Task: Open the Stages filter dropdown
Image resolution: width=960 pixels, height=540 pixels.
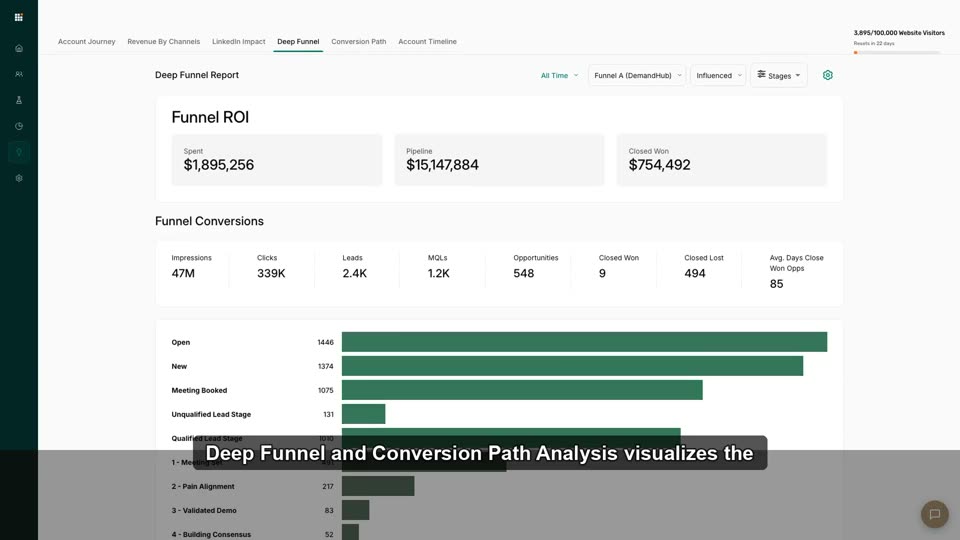Action: coord(779,75)
